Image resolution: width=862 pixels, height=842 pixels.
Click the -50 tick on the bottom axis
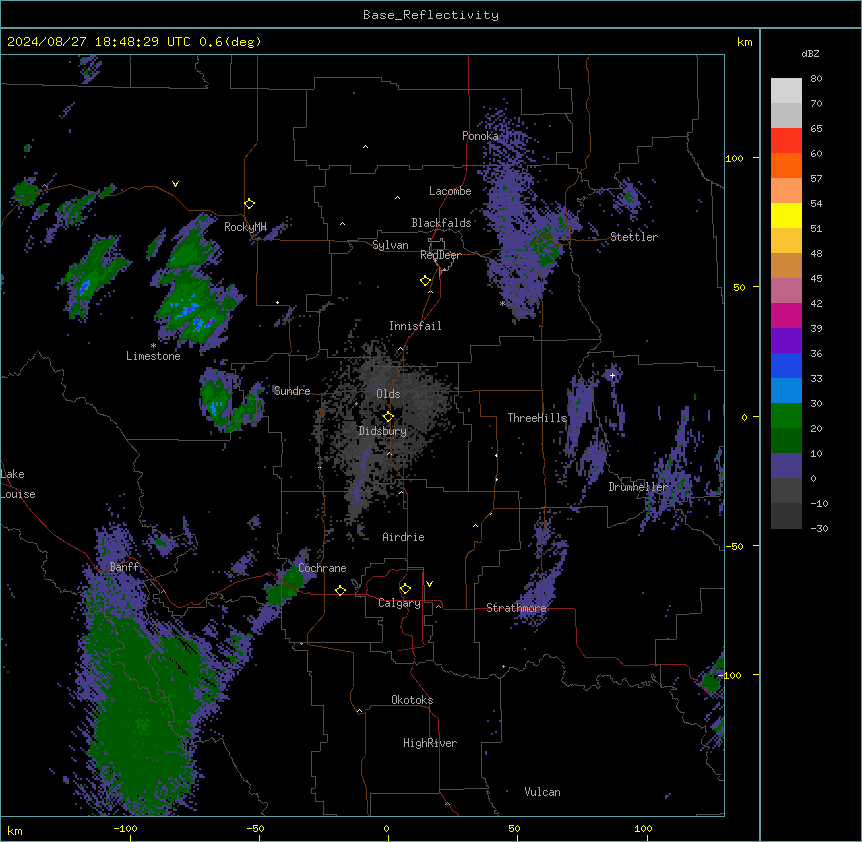[x=255, y=828]
